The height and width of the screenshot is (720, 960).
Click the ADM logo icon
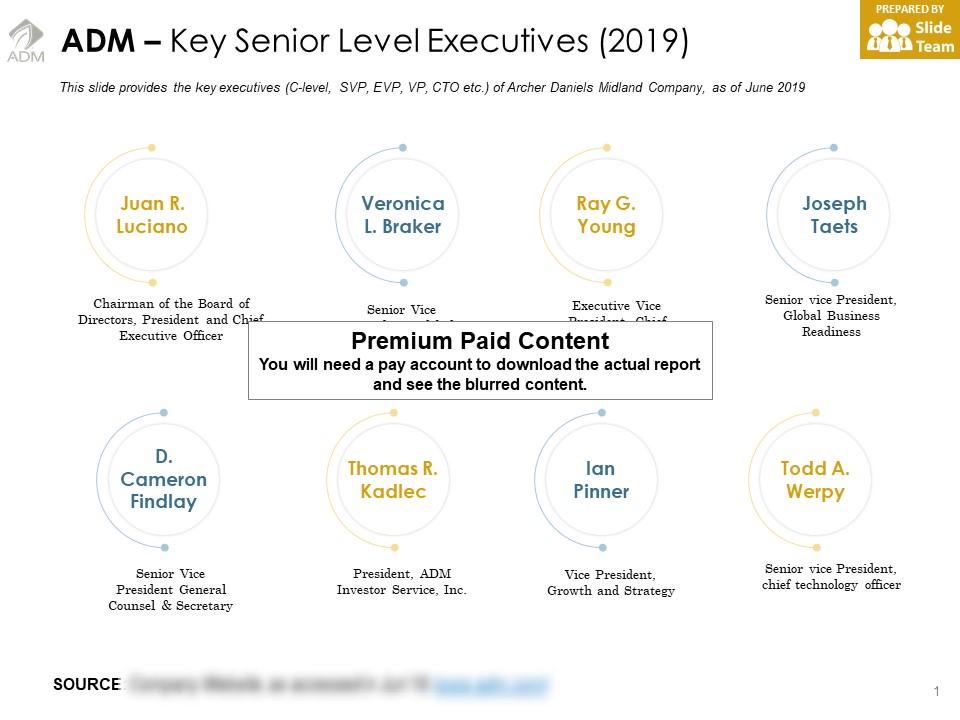pyautogui.click(x=26, y=42)
